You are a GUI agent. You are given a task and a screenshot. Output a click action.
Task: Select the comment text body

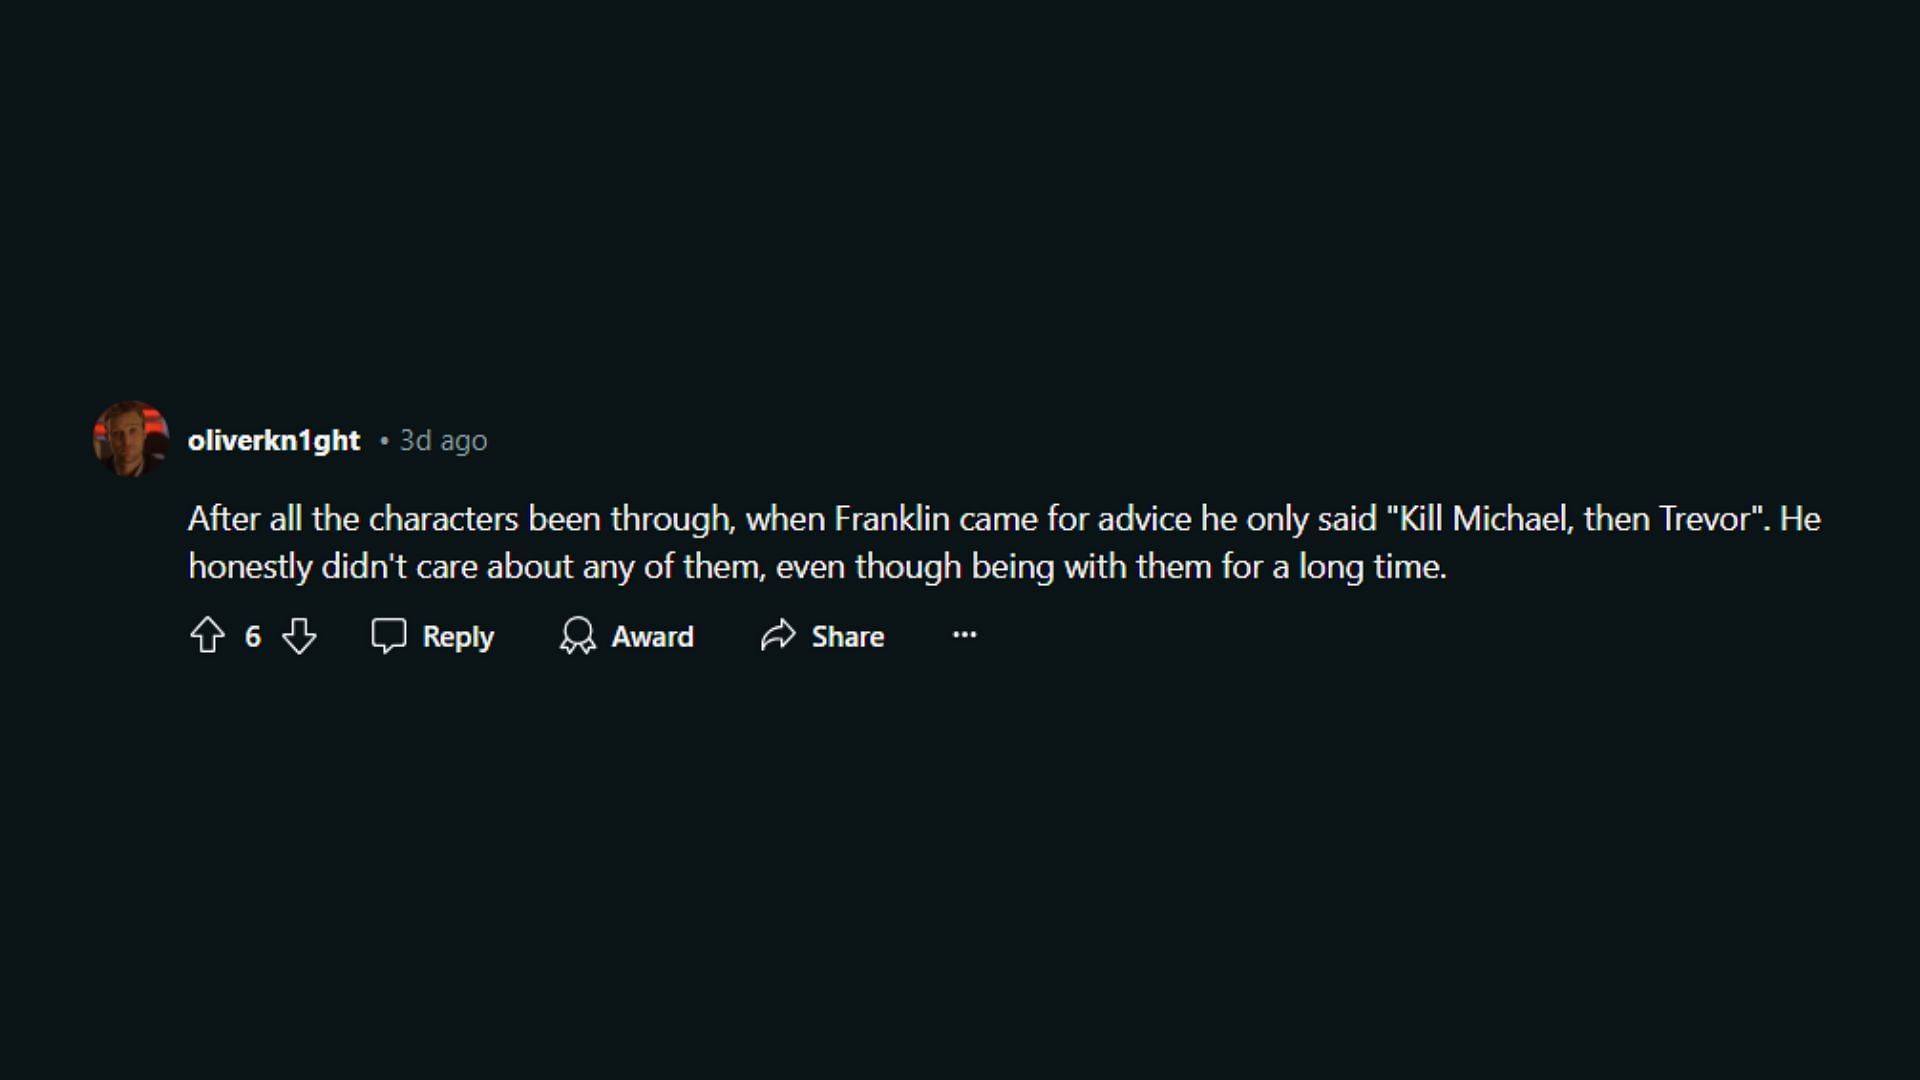(x=1005, y=542)
